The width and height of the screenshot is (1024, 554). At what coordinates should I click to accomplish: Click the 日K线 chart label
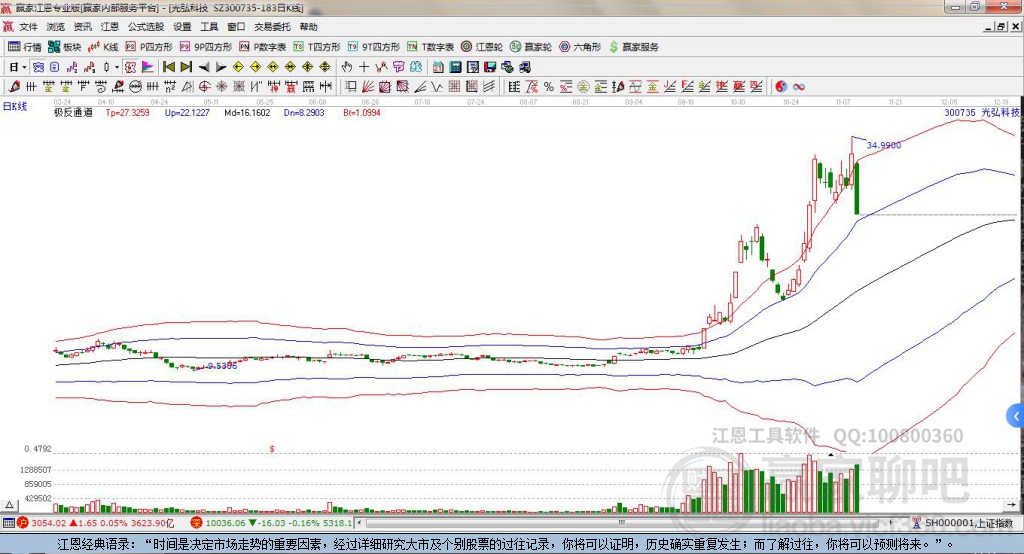(15, 106)
